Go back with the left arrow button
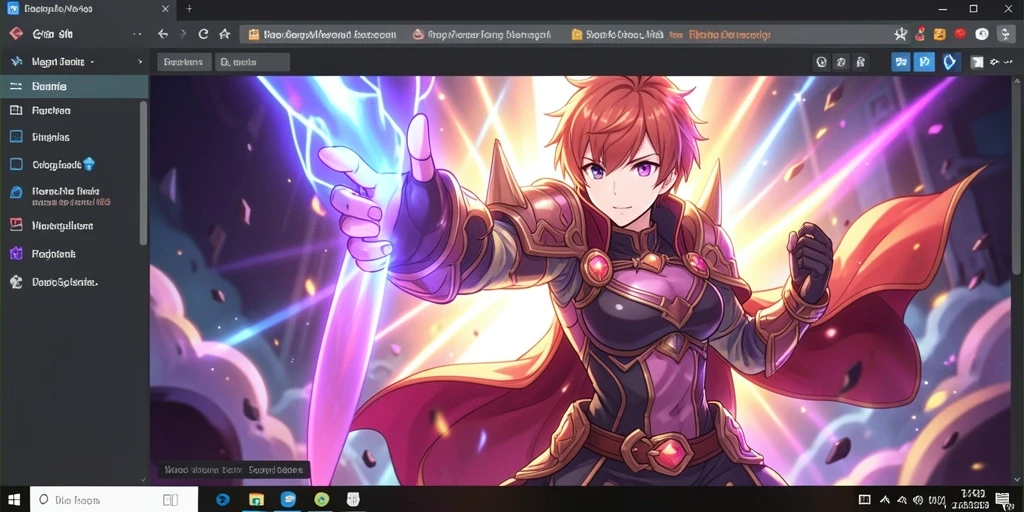This screenshot has height=512, width=1024. pyautogui.click(x=163, y=34)
